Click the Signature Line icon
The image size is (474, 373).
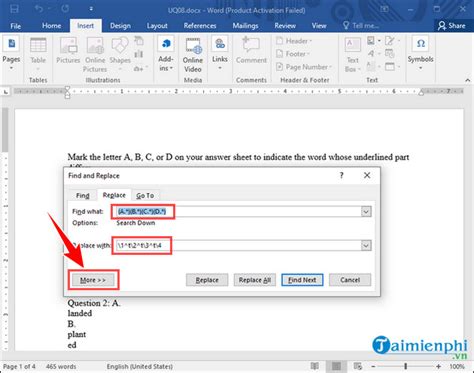pyautogui.click(x=392, y=41)
